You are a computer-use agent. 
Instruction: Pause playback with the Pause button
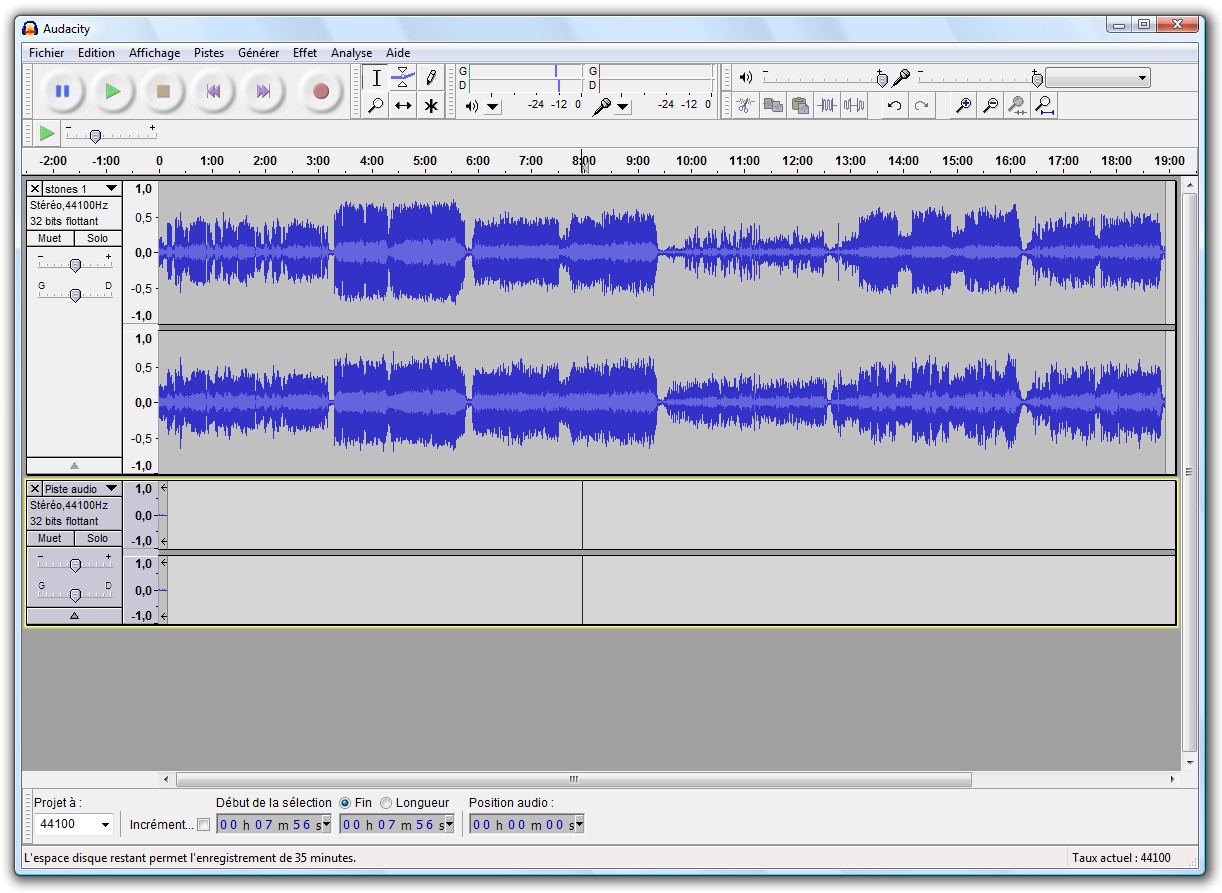[x=62, y=92]
